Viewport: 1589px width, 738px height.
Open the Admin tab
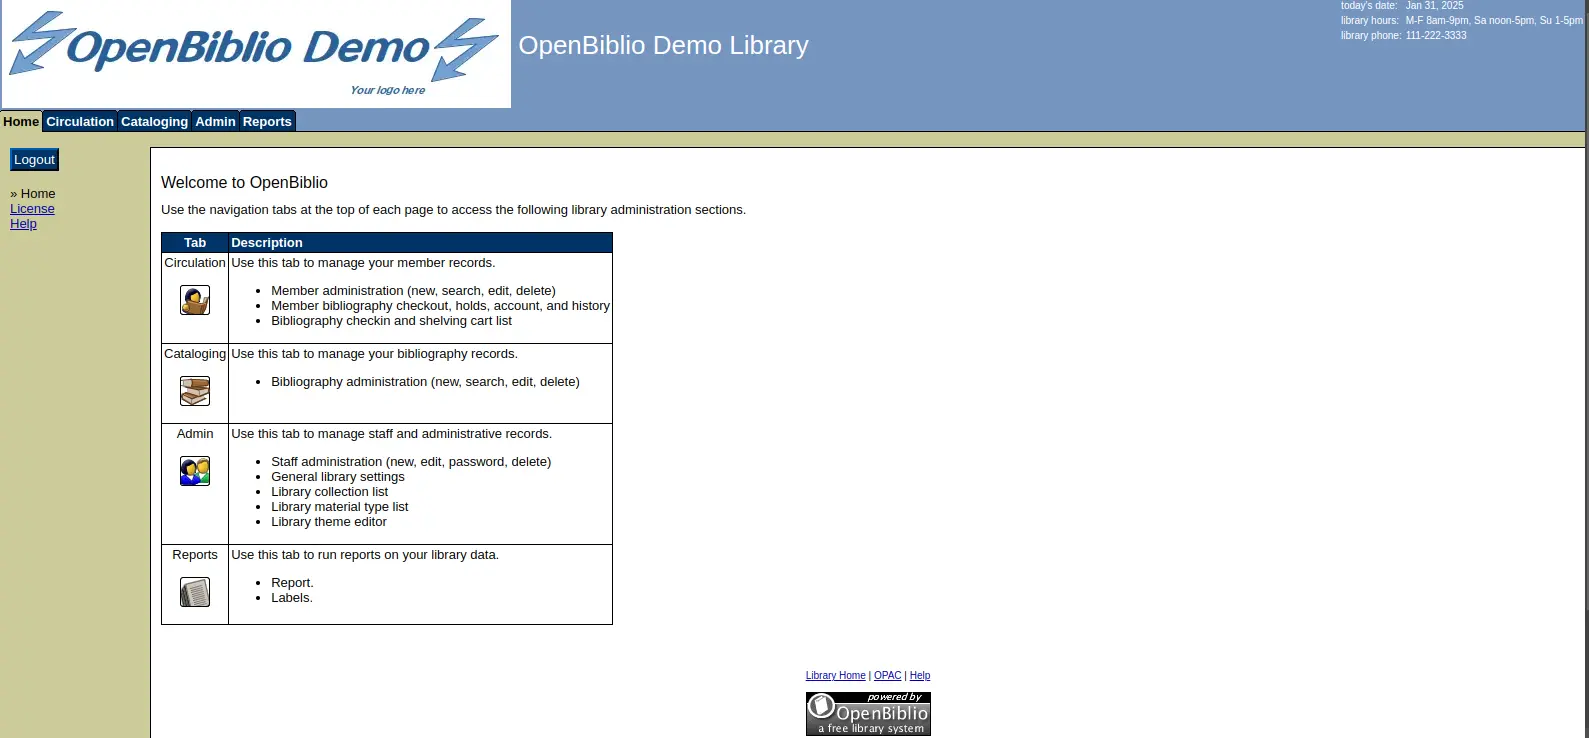pos(215,122)
